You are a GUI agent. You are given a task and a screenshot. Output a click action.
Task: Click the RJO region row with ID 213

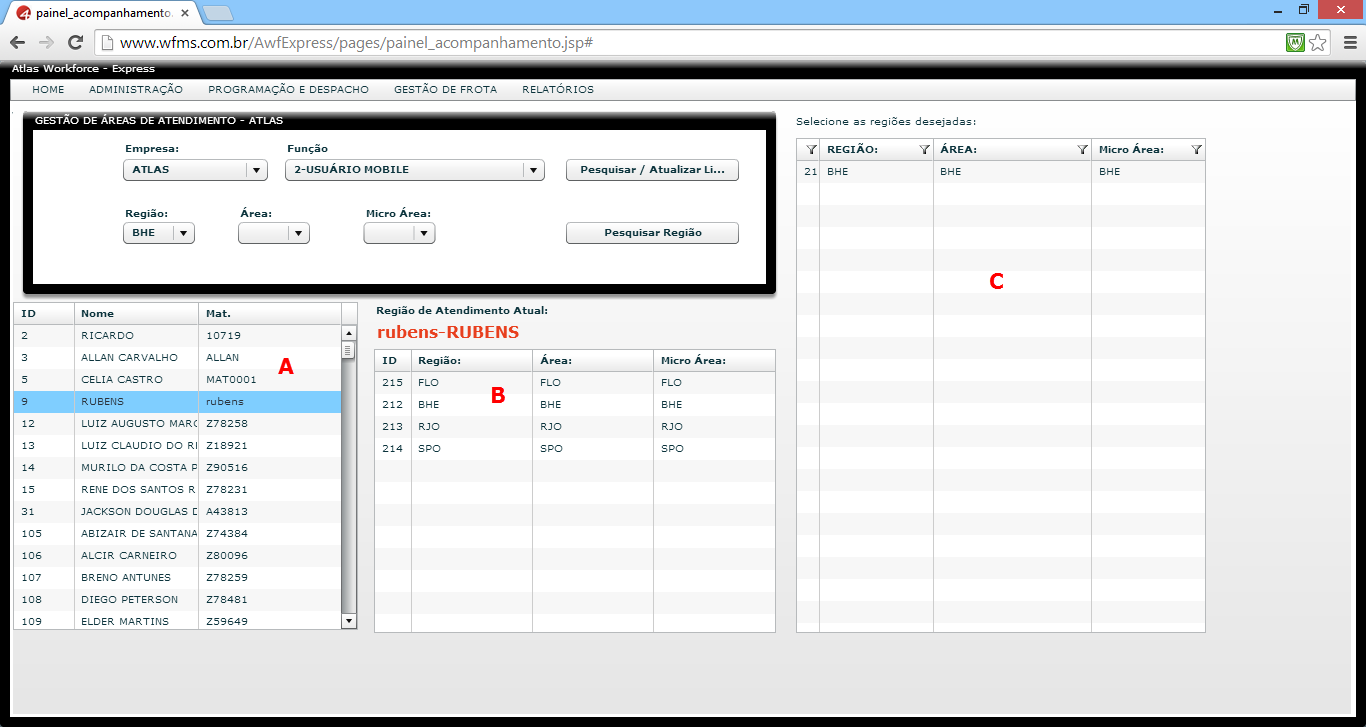click(575, 427)
